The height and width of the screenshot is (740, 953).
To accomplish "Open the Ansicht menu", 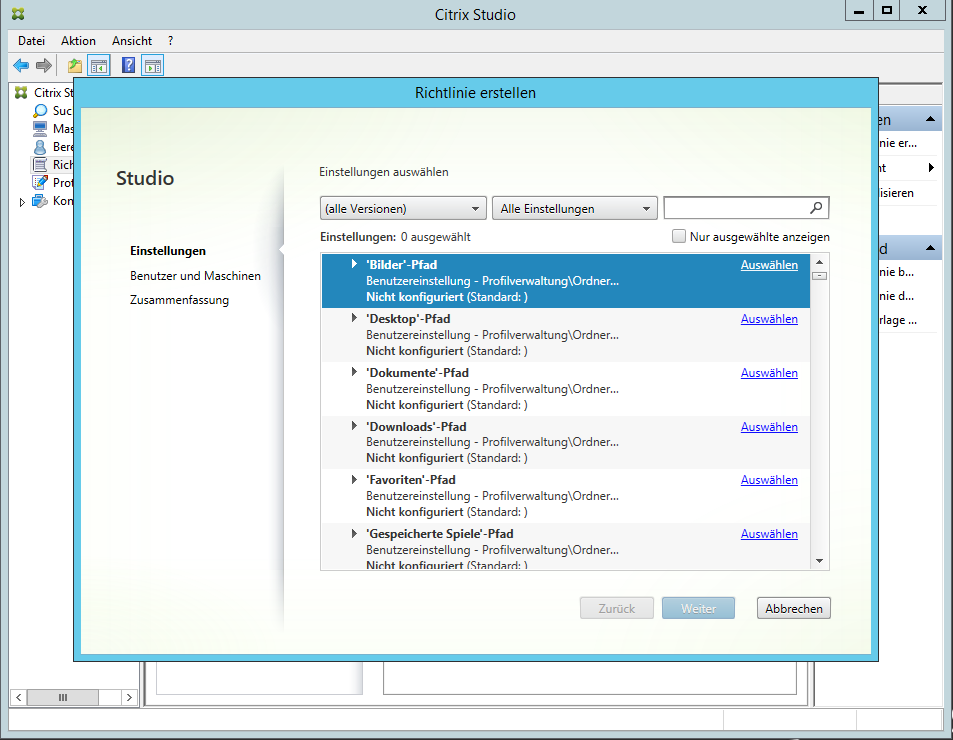I will [132, 41].
